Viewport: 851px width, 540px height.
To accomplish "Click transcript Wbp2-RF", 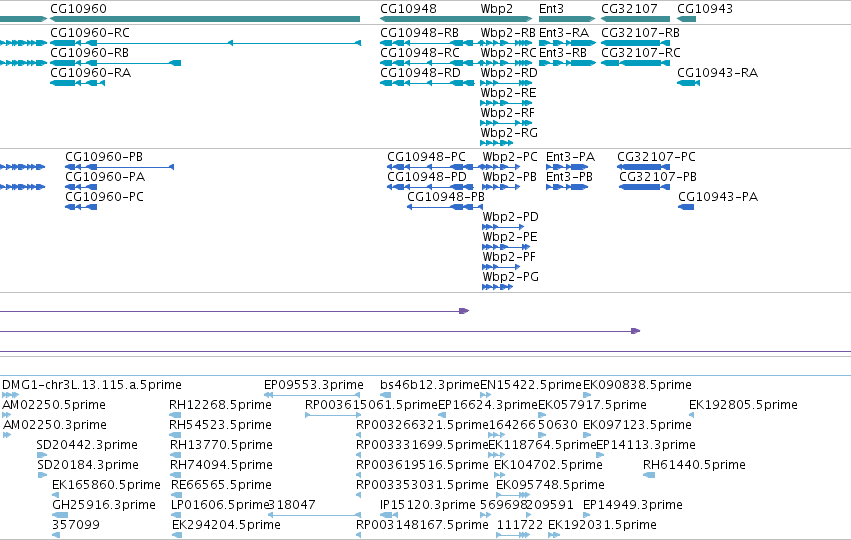I will click(506, 123).
